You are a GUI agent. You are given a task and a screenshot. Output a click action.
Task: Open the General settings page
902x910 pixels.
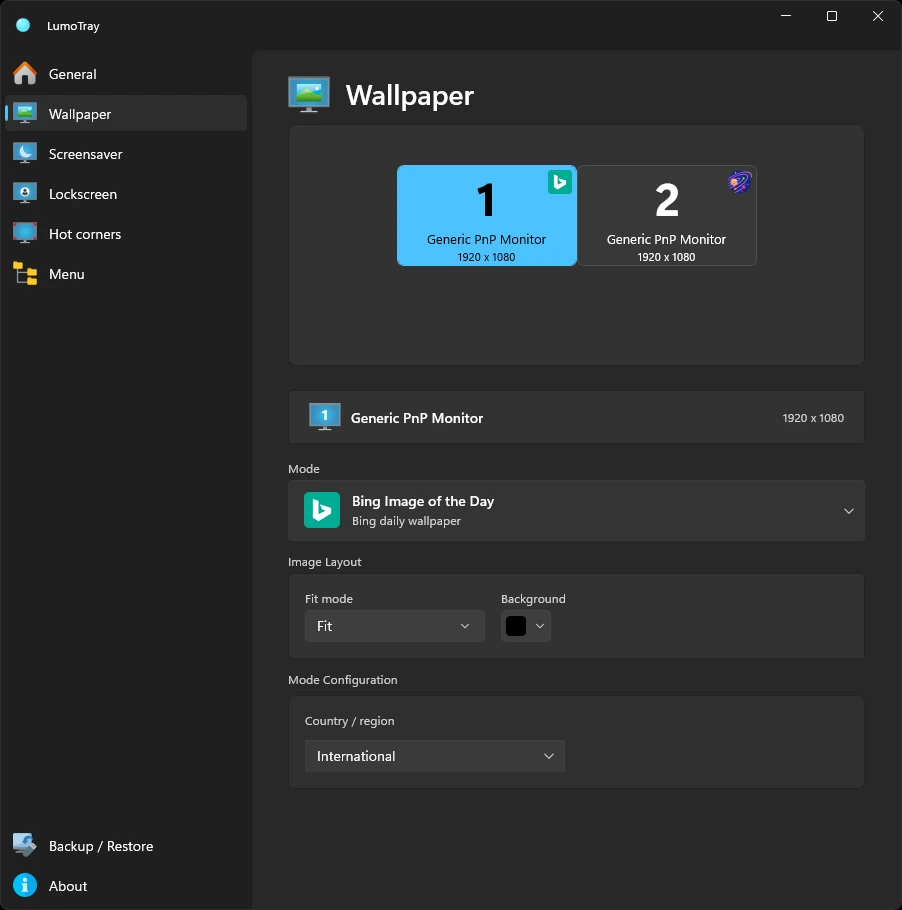(x=126, y=74)
